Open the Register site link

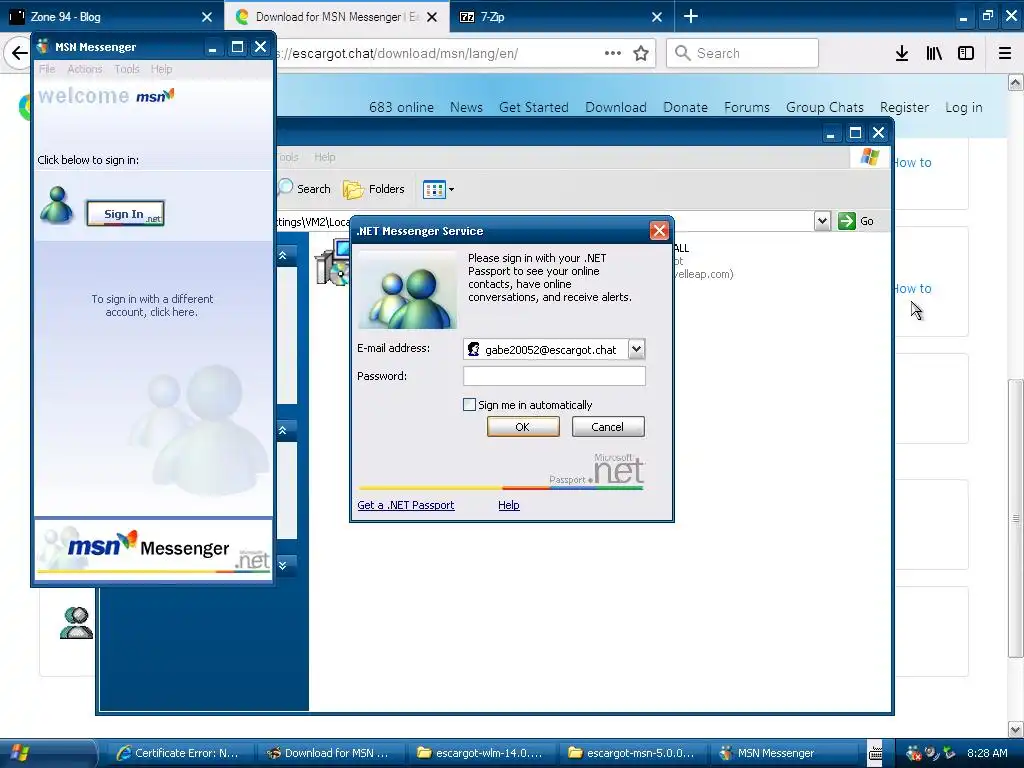pyautogui.click(x=904, y=107)
